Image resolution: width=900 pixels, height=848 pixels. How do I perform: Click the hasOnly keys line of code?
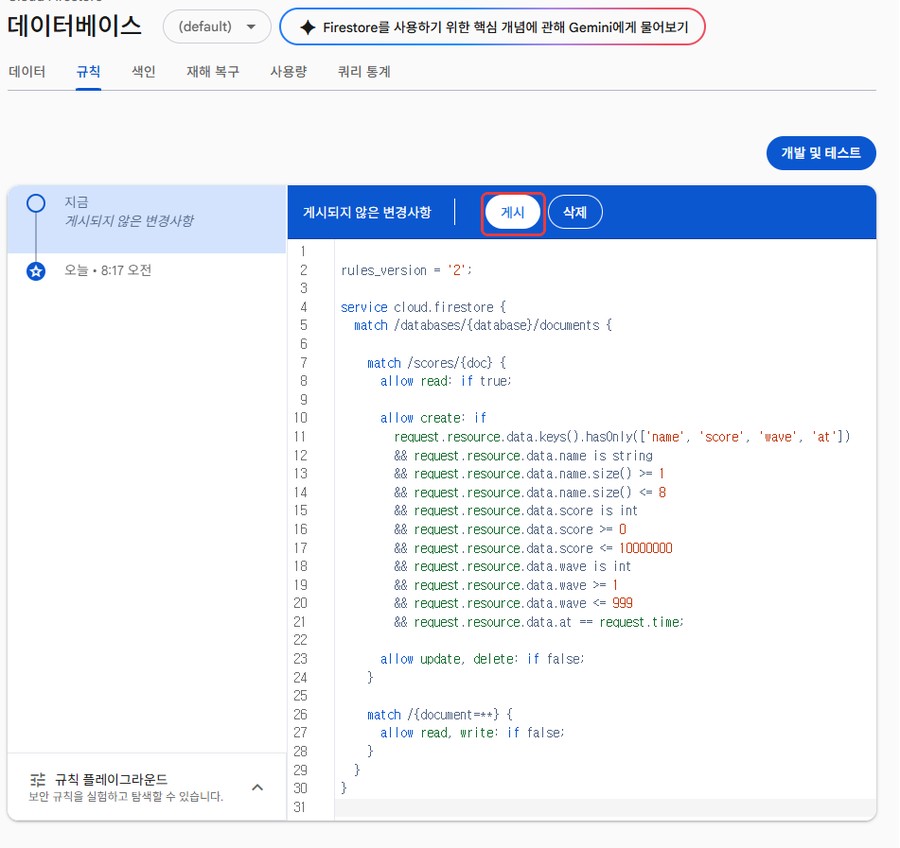click(622, 437)
